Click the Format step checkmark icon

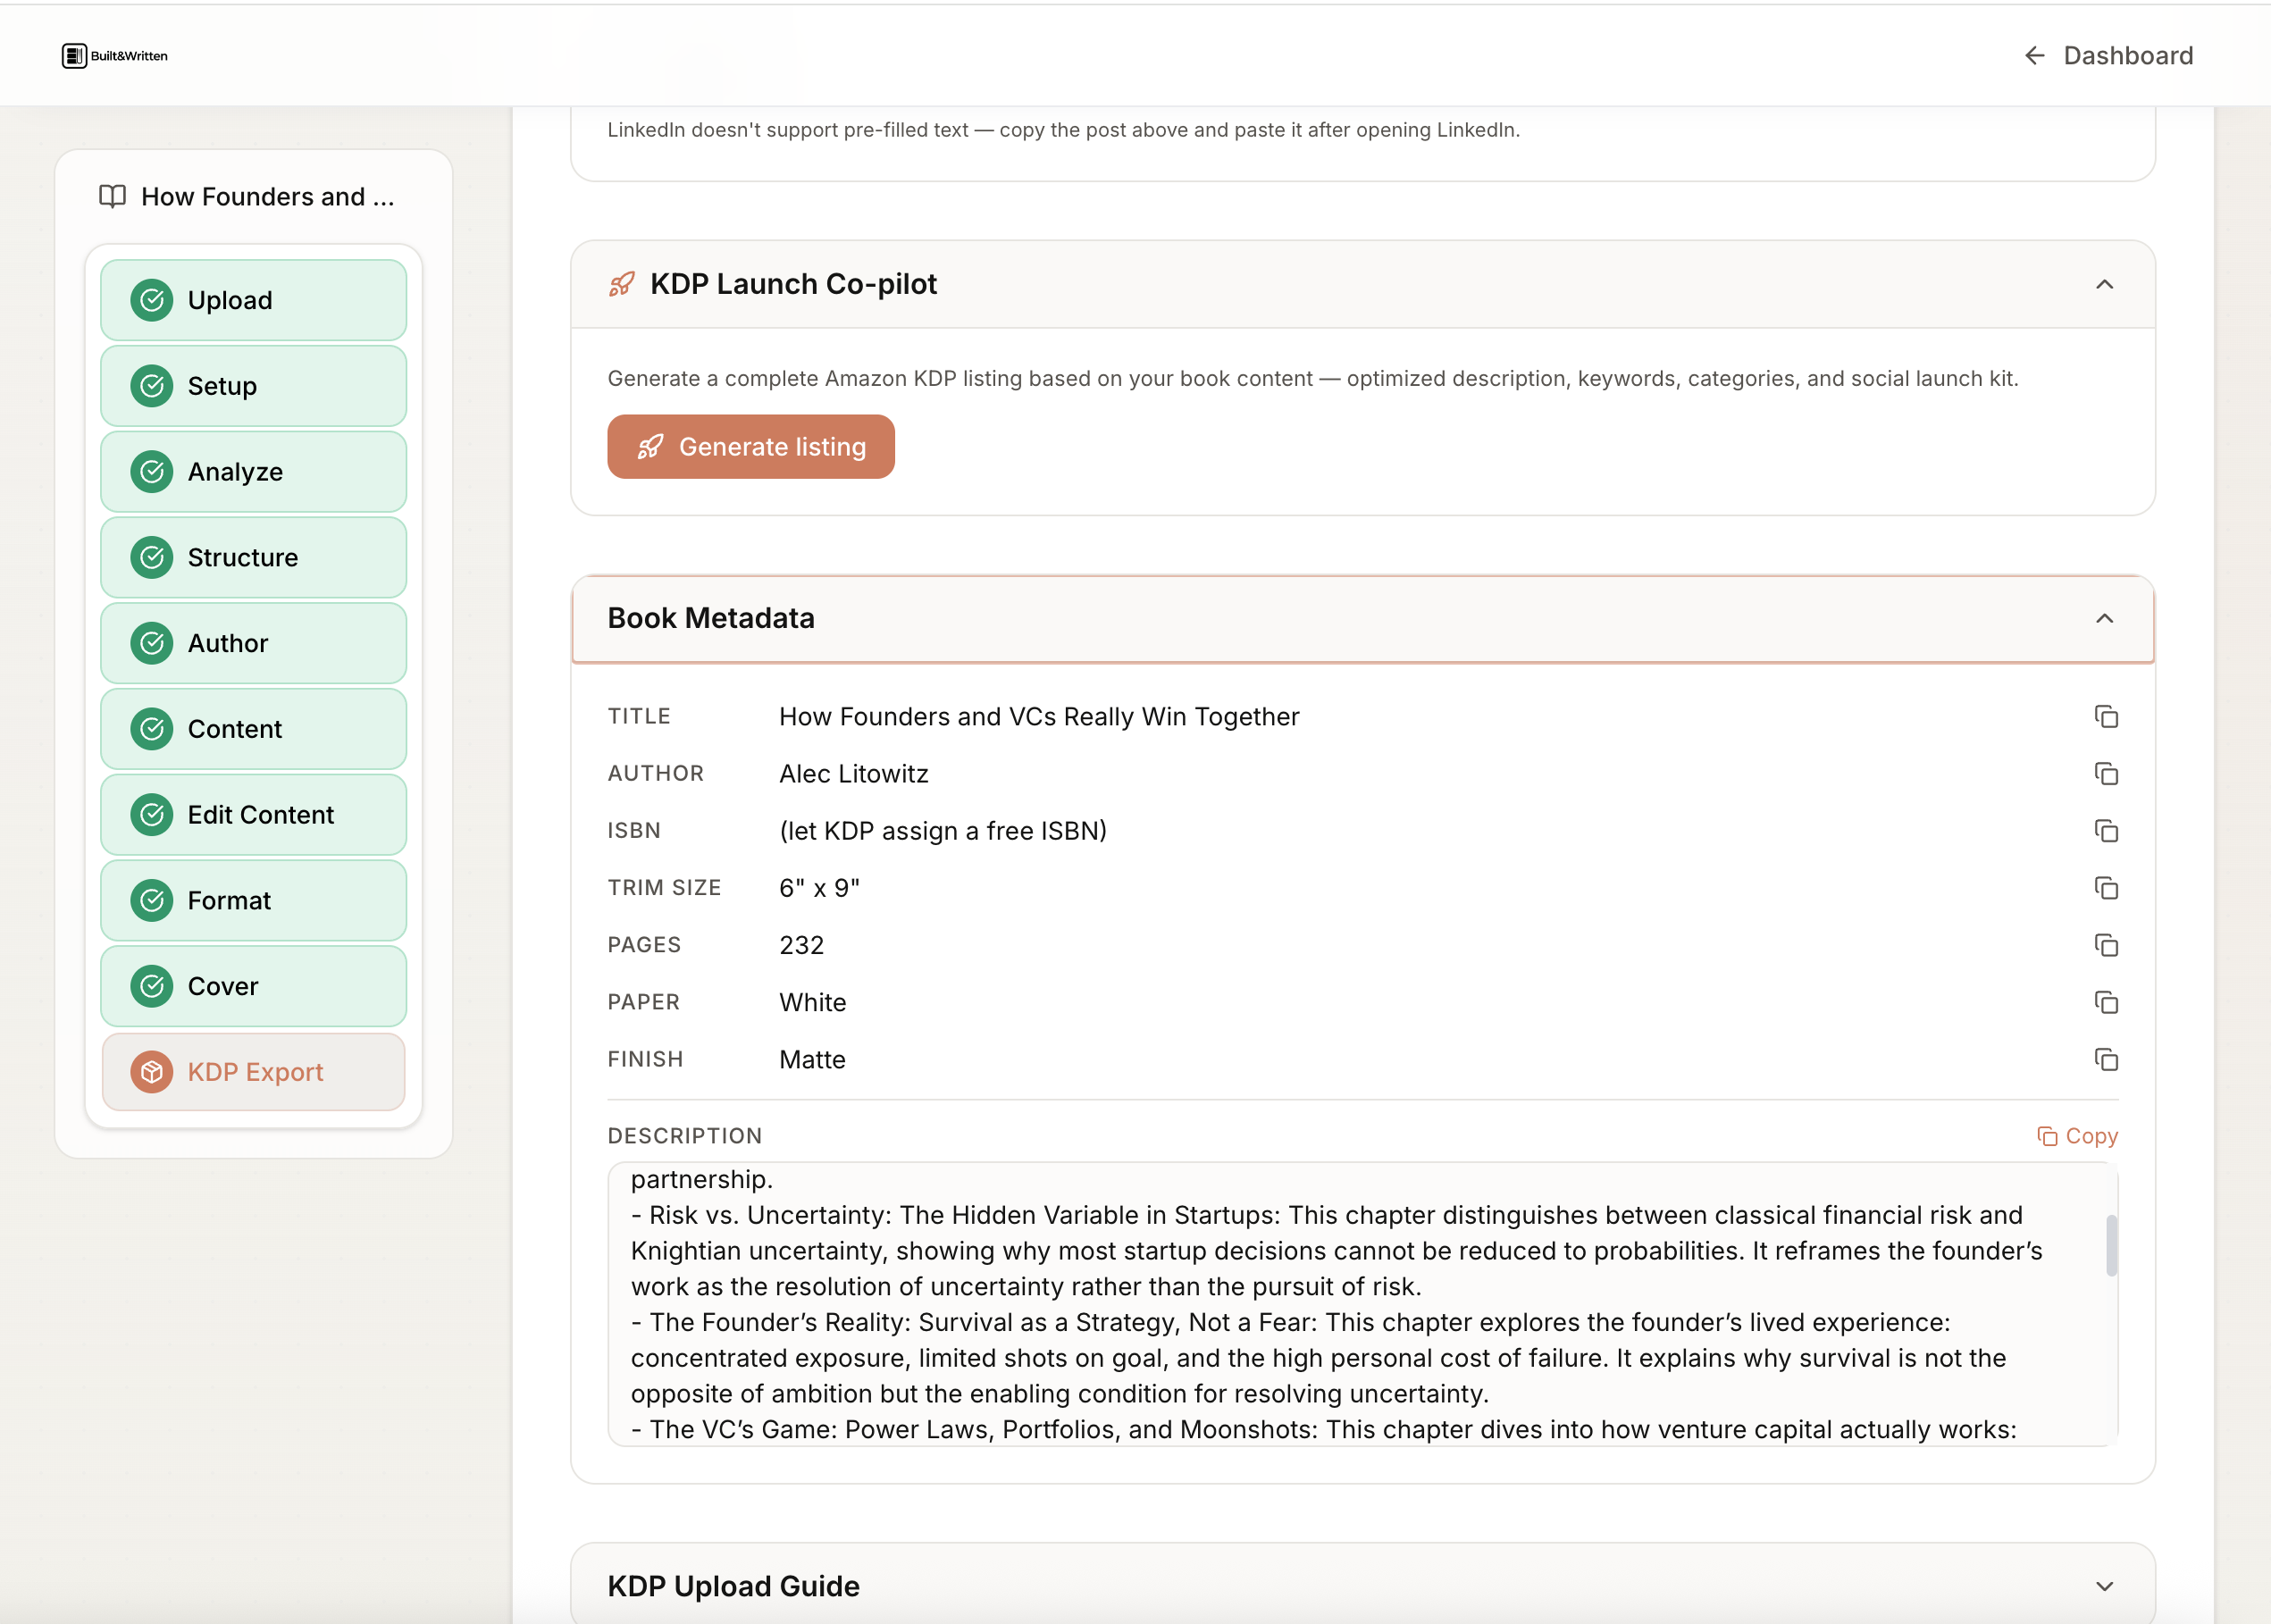tap(152, 901)
